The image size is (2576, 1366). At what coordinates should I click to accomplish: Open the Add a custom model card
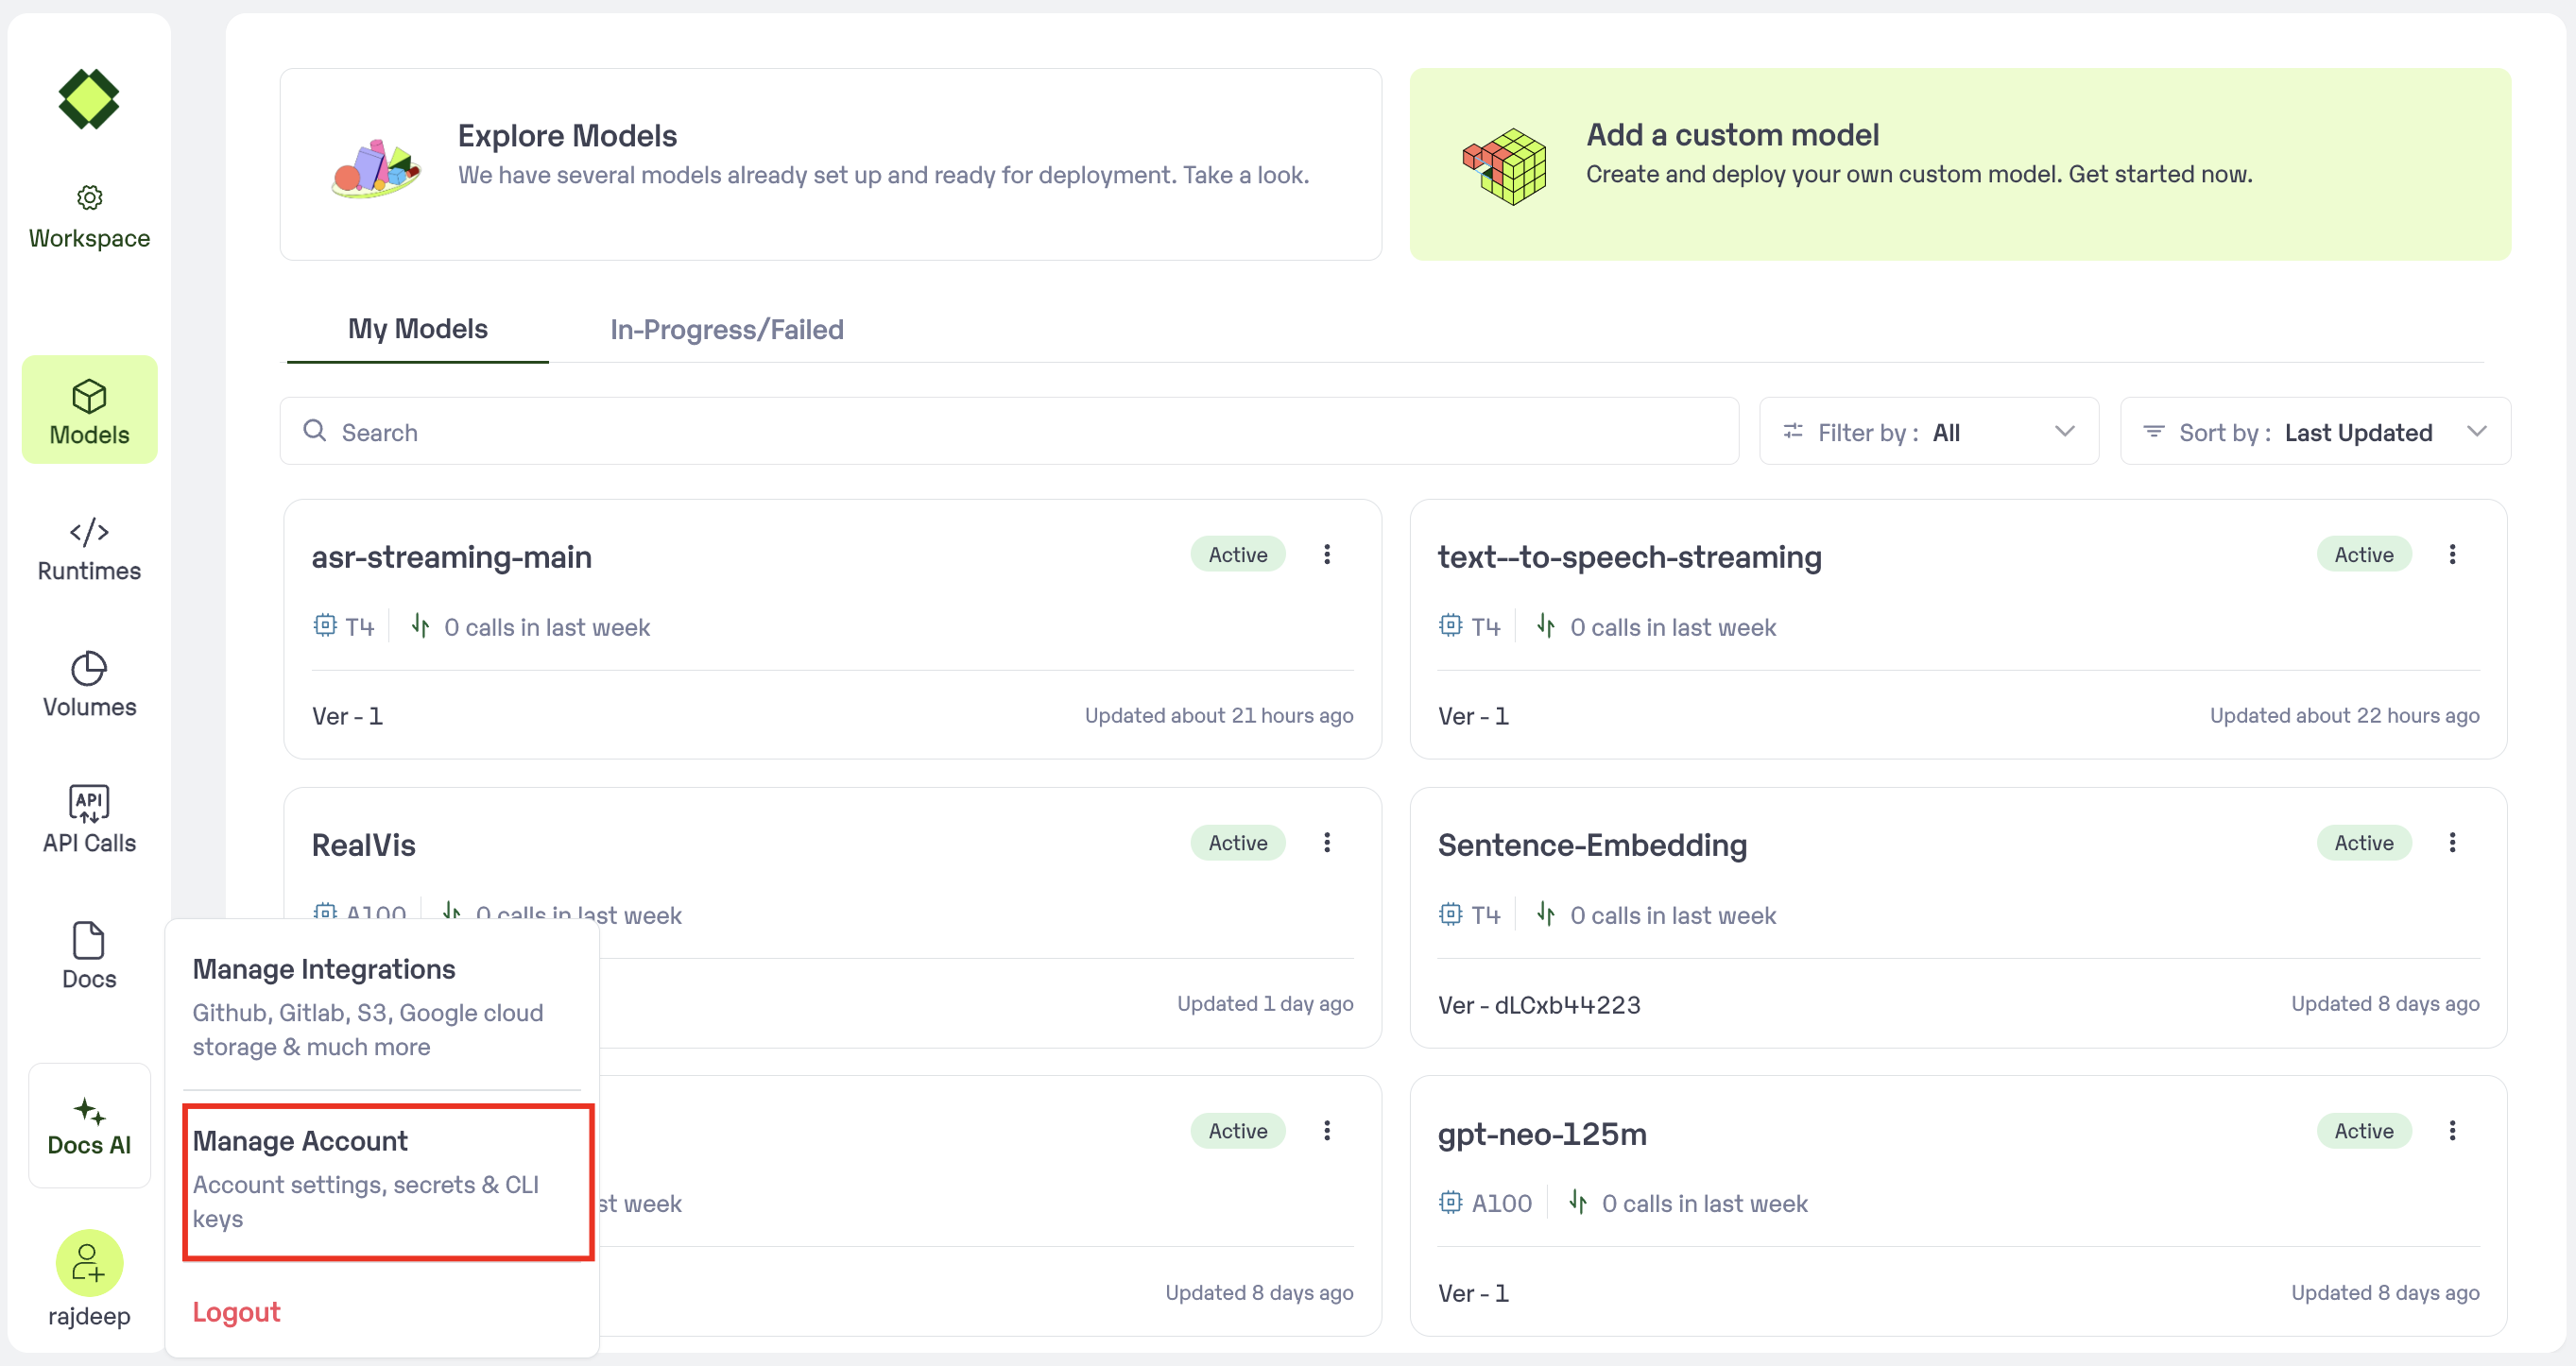1959,164
